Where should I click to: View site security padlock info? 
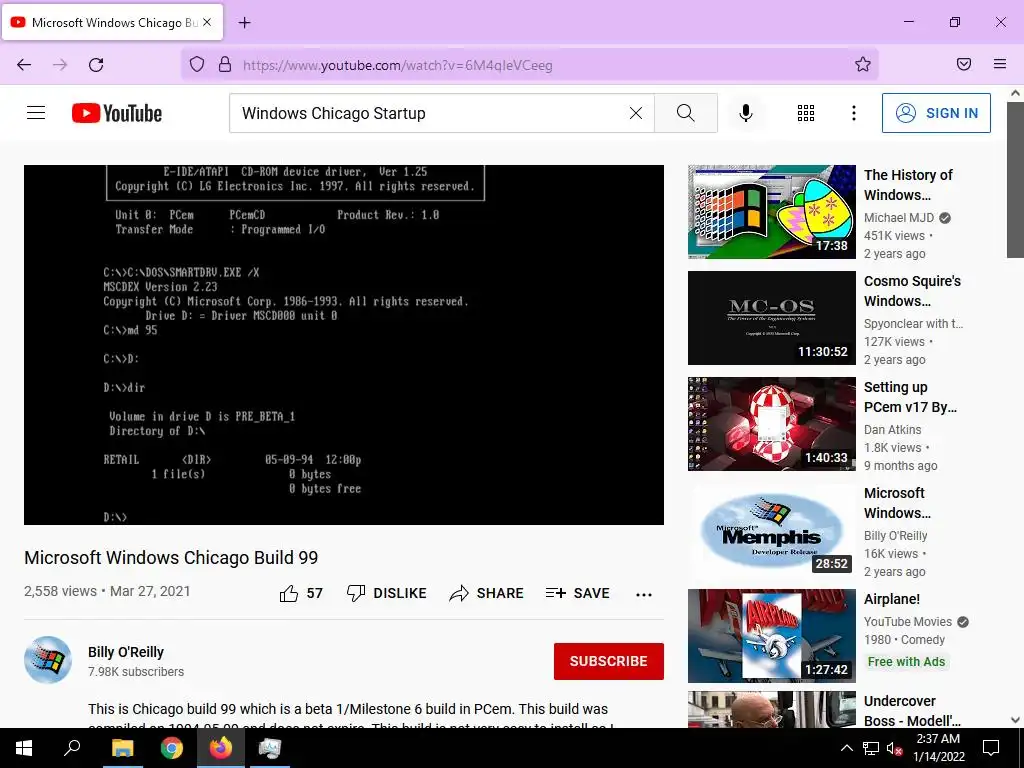(225, 64)
